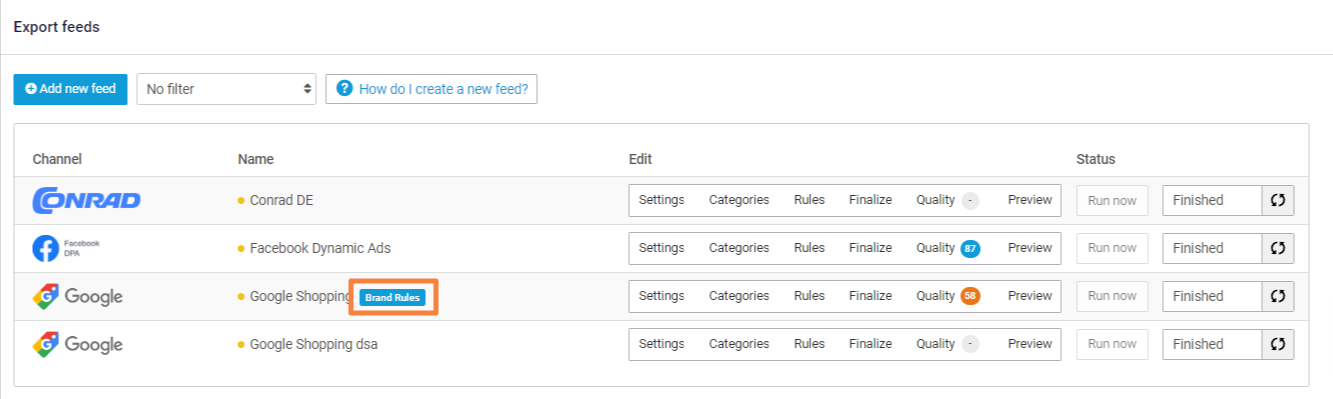
Task: Open Settings for Google Shopping dsa
Action: pyautogui.click(x=662, y=344)
